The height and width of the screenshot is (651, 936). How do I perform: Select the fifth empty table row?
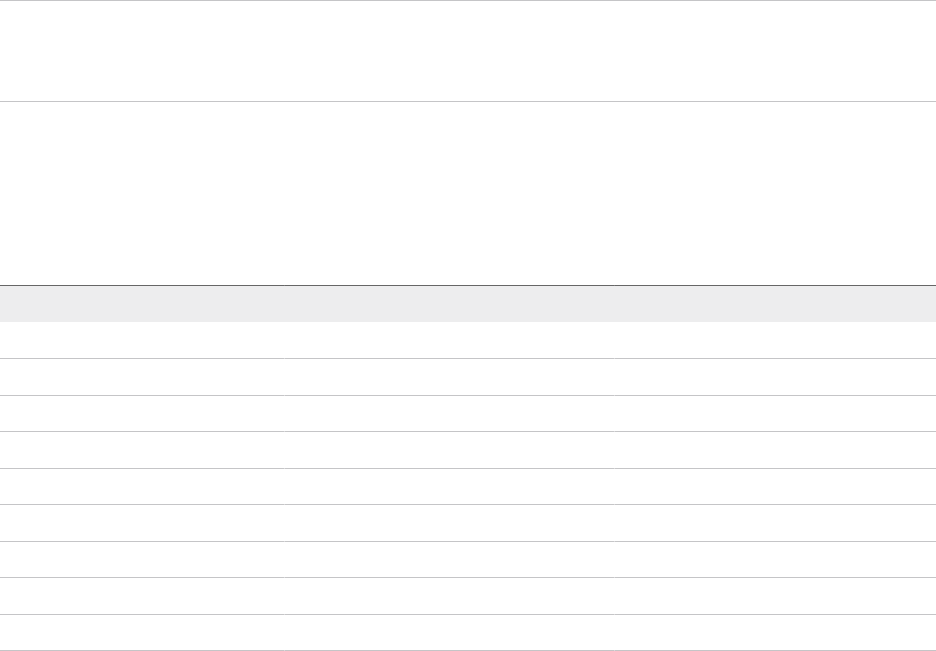468,486
